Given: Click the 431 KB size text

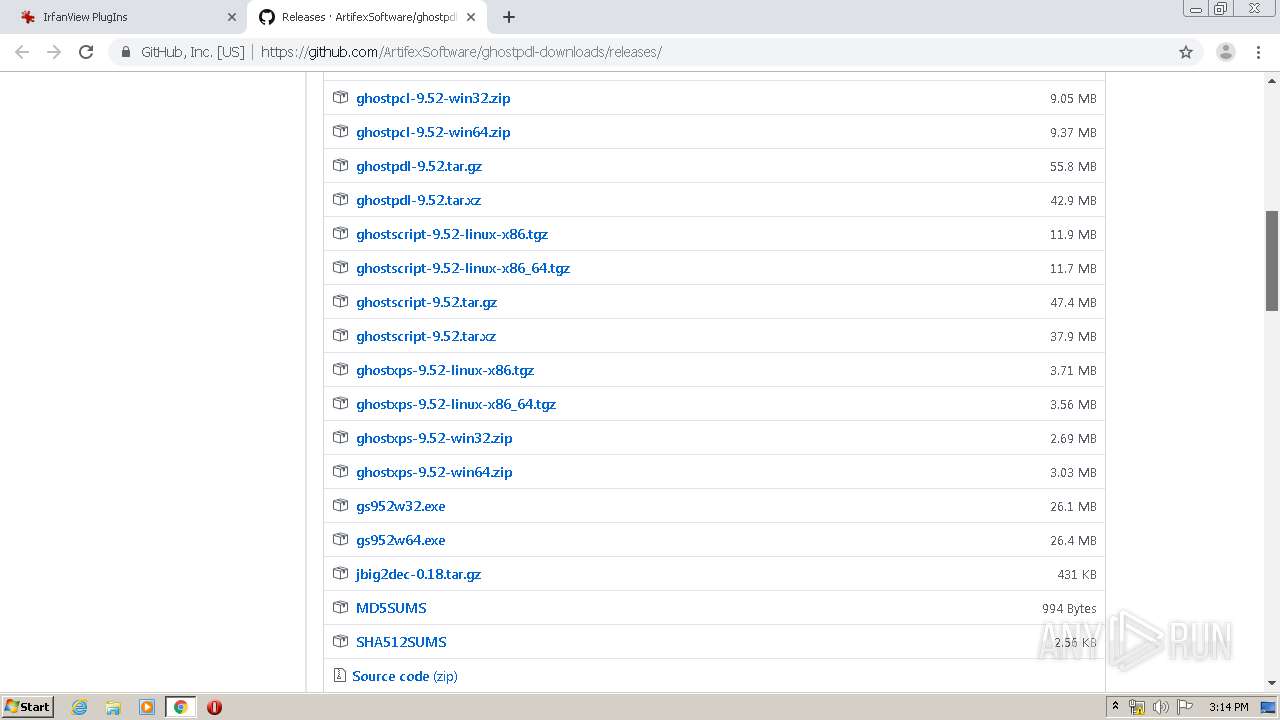Looking at the screenshot, I should coord(1077,575).
